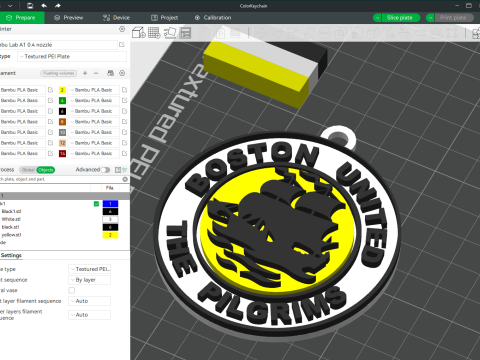Click the redo arrow icon
Viewport: 480px width, 360px height.
58,6
